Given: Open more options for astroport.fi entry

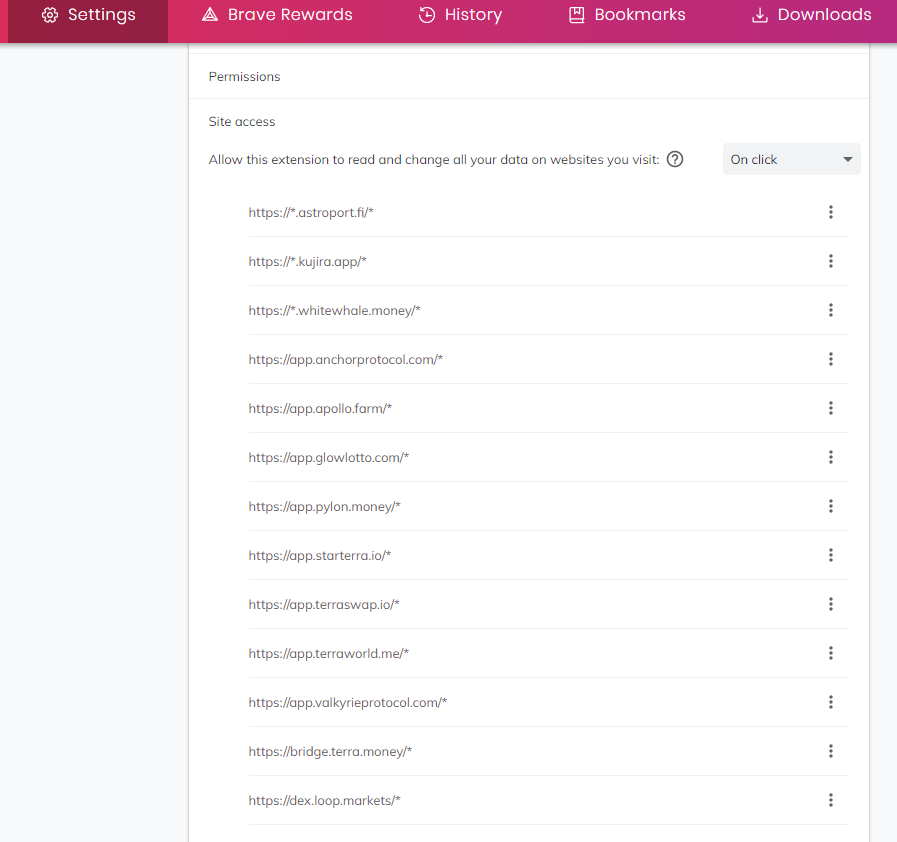Looking at the screenshot, I should pos(831,212).
